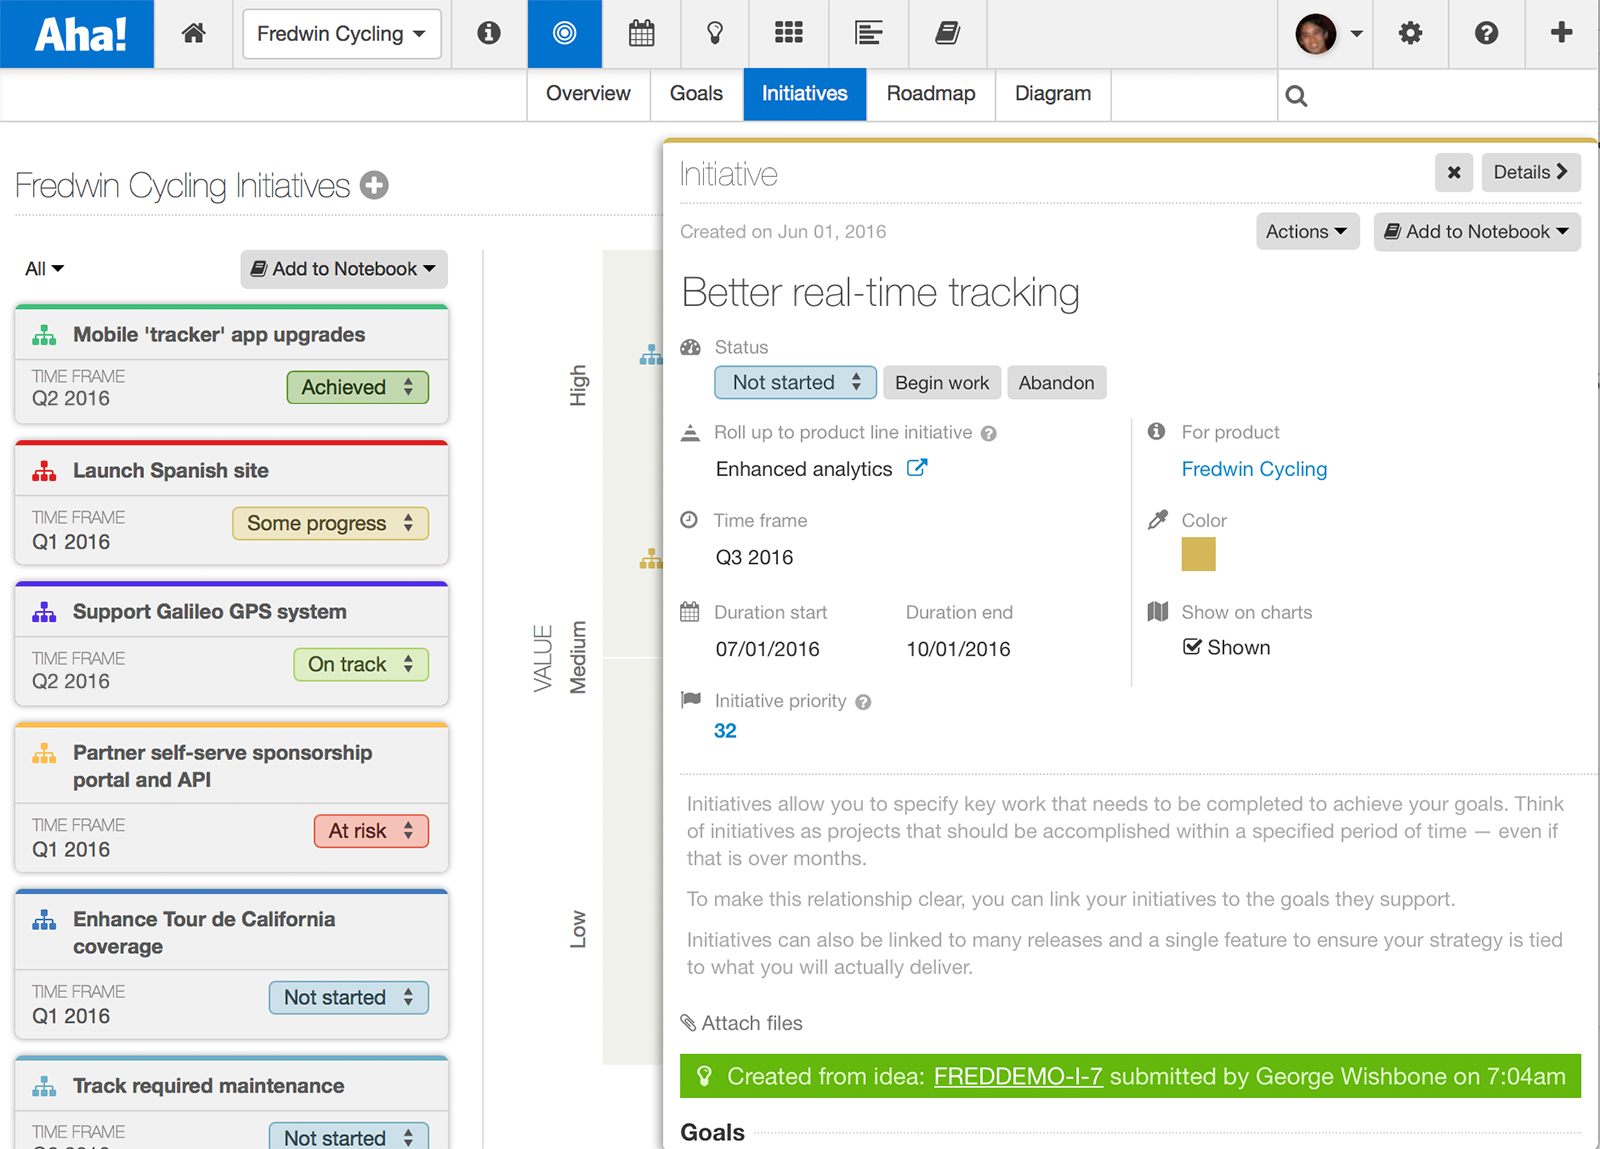Image resolution: width=1600 pixels, height=1149 pixels.
Task: Click the Abandon button
Action: click(x=1057, y=383)
